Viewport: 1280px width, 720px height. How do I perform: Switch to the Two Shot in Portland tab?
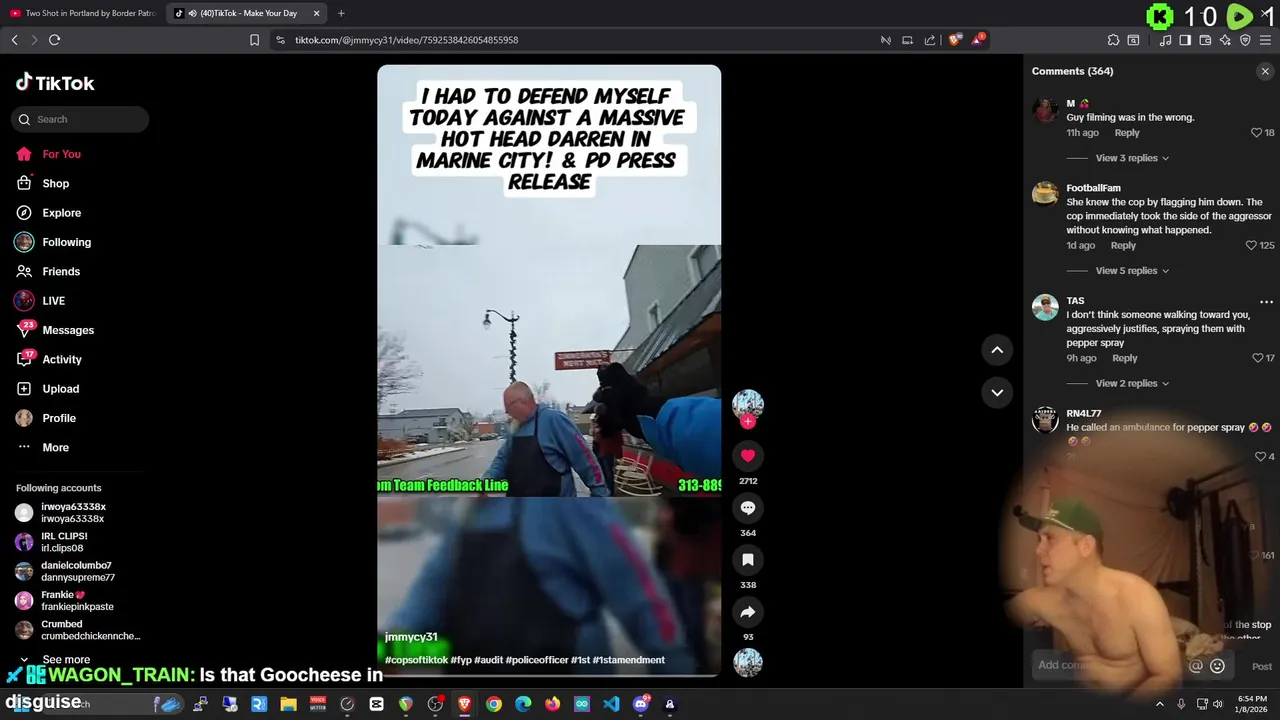(x=83, y=13)
